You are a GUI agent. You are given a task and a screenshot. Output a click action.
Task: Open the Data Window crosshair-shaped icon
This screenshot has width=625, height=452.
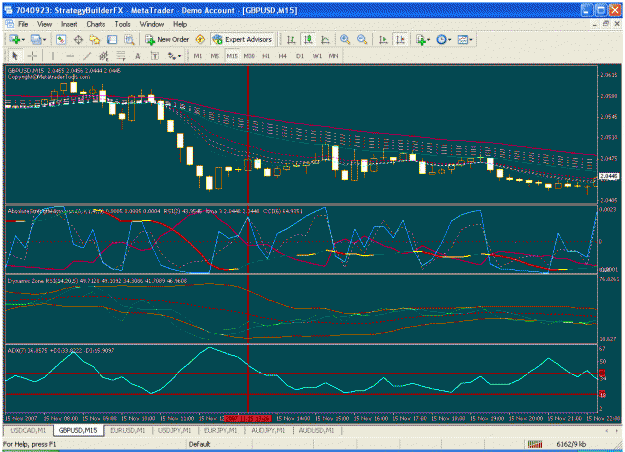tap(78, 39)
